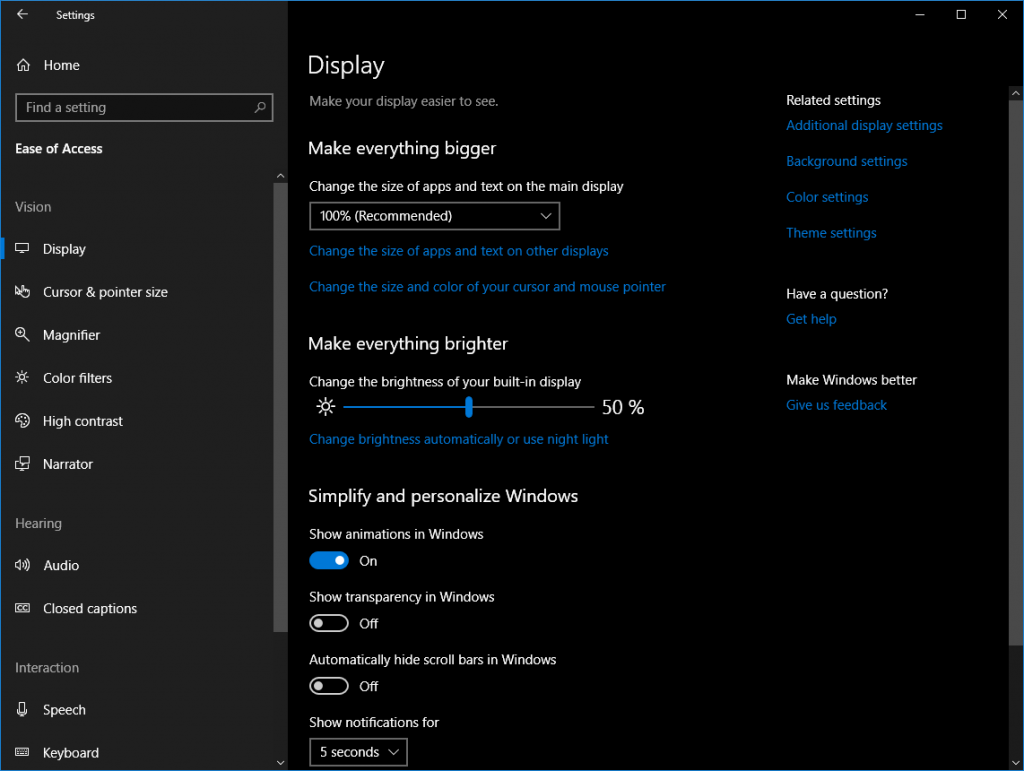Turn off Show animations in Windows
Screen dimensions: 1024x771
(328, 560)
